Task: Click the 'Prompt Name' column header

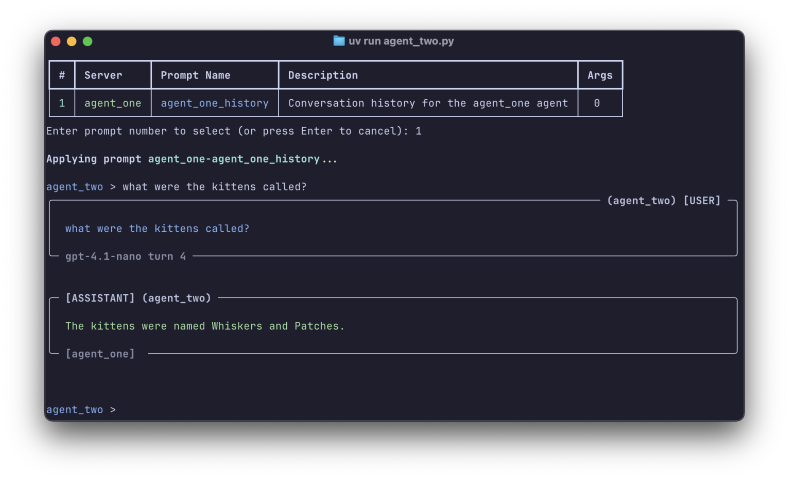Action: 195,75
